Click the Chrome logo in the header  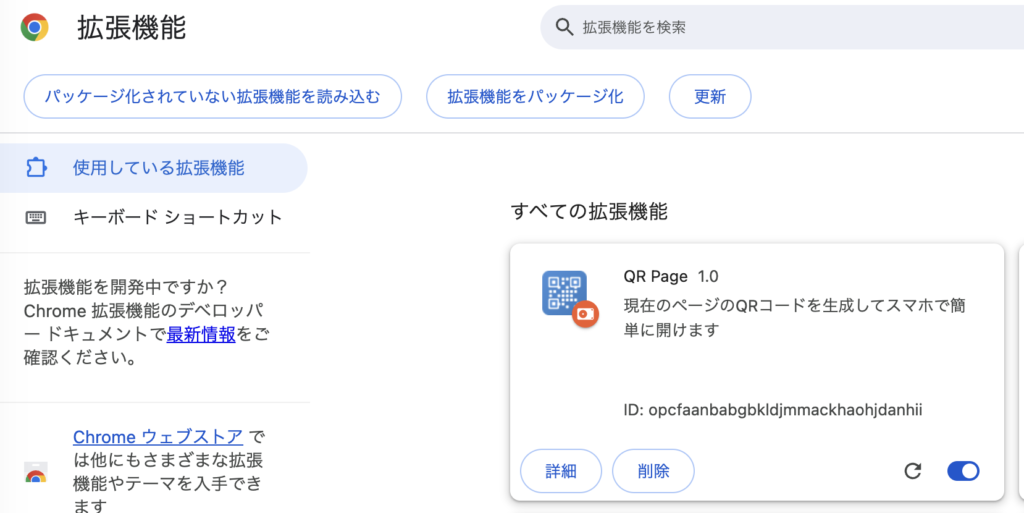coord(35,27)
